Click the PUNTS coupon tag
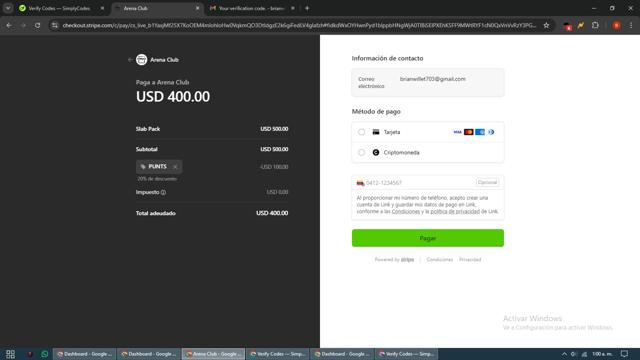Screen dimensions: 640x360 [x=159, y=167]
